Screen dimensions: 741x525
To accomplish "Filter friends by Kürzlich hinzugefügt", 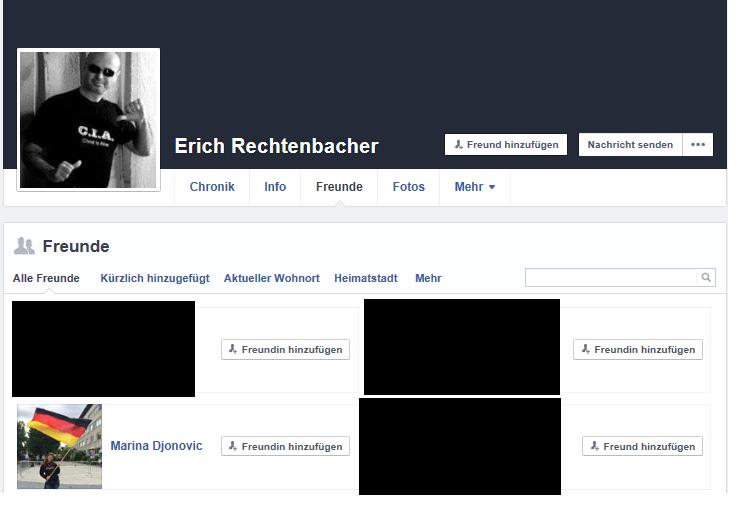I will tap(155, 279).
